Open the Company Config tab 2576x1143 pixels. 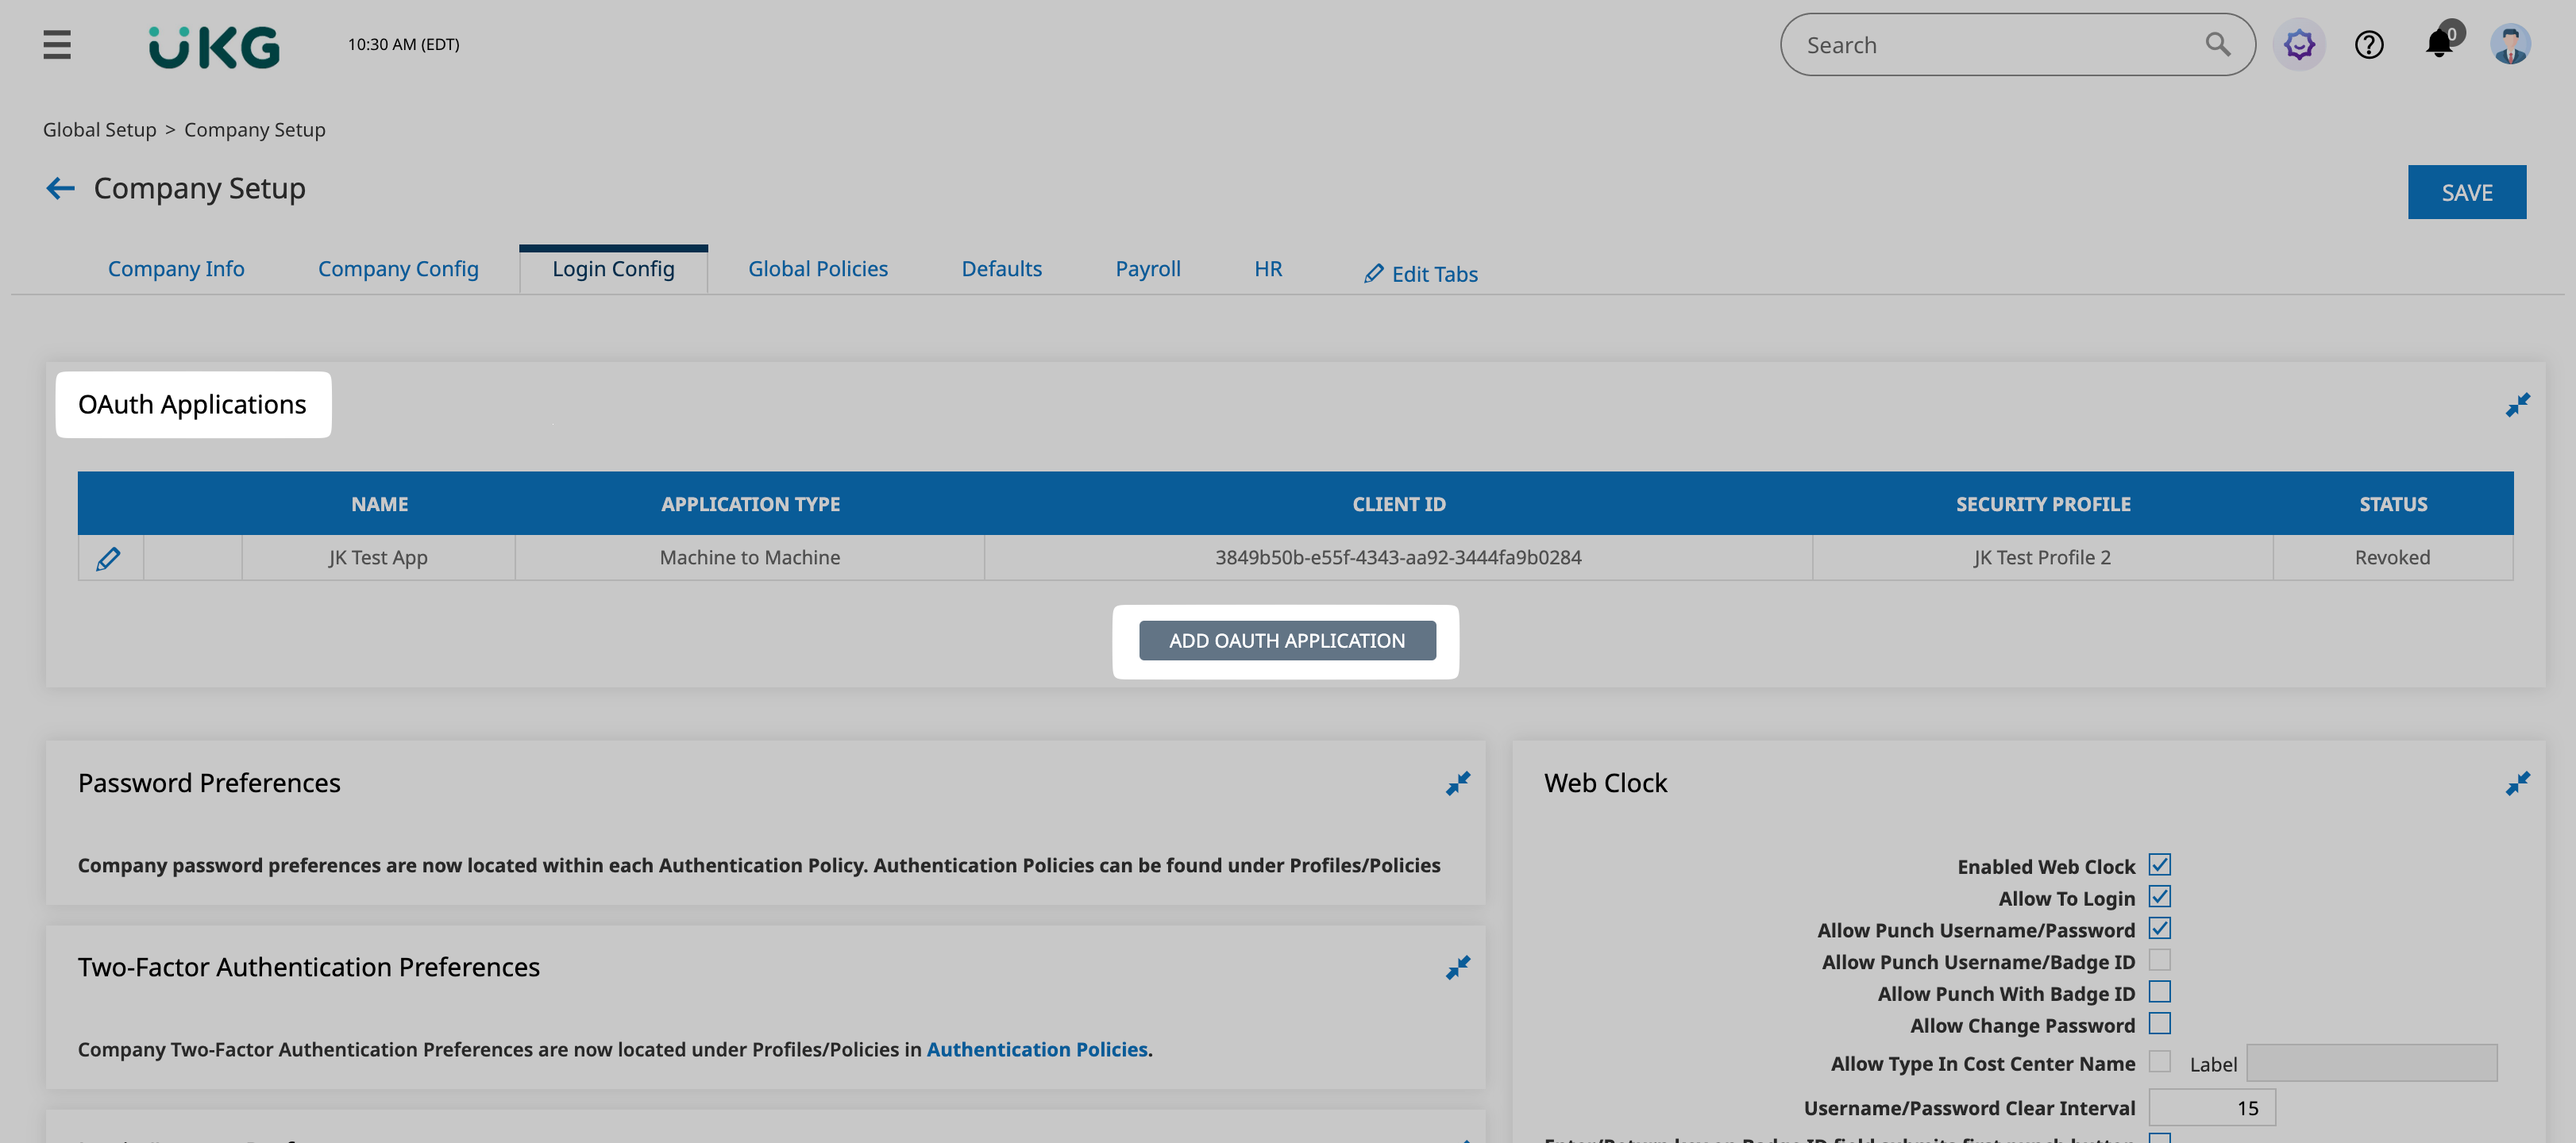398,269
